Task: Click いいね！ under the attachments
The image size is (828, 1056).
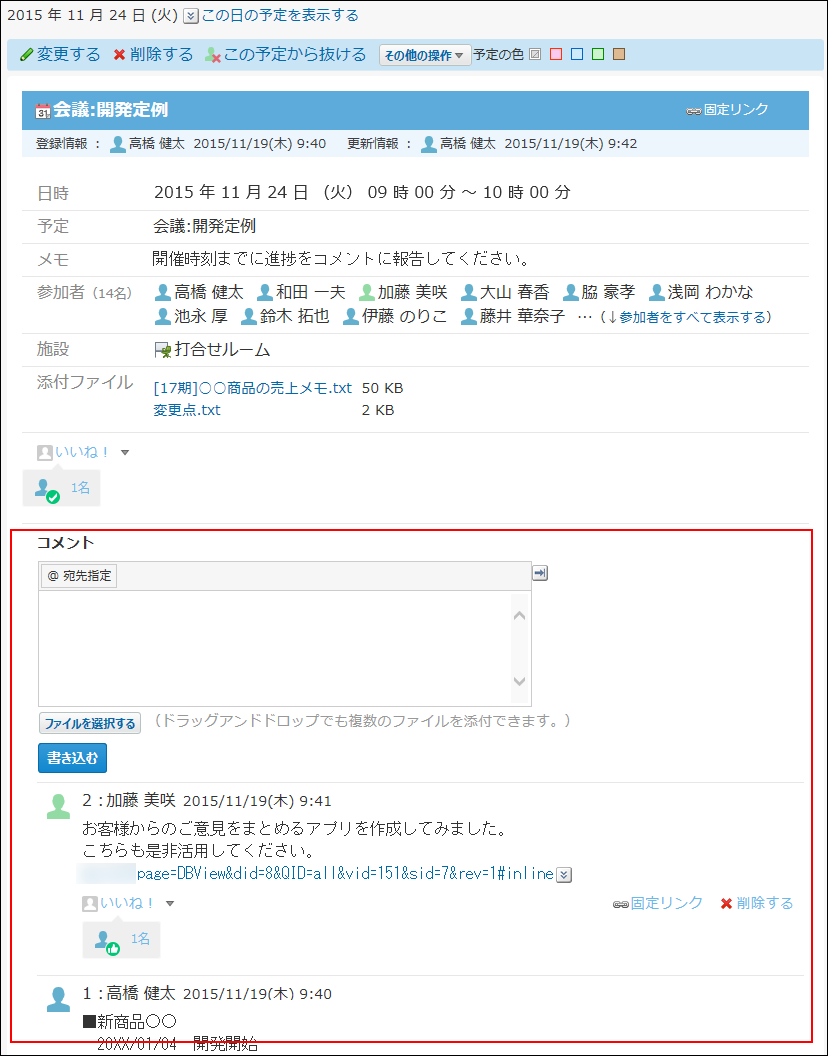Action: (x=82, y=453)
